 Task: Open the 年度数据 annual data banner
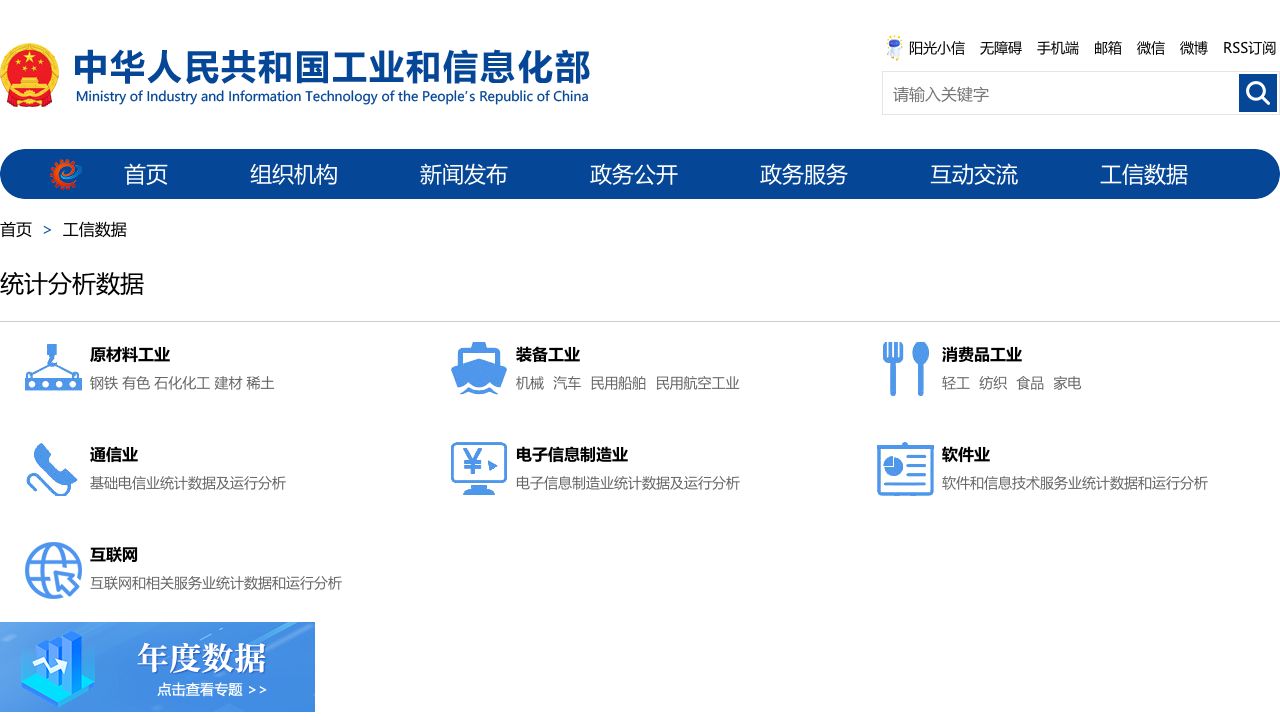pos(157,666)
